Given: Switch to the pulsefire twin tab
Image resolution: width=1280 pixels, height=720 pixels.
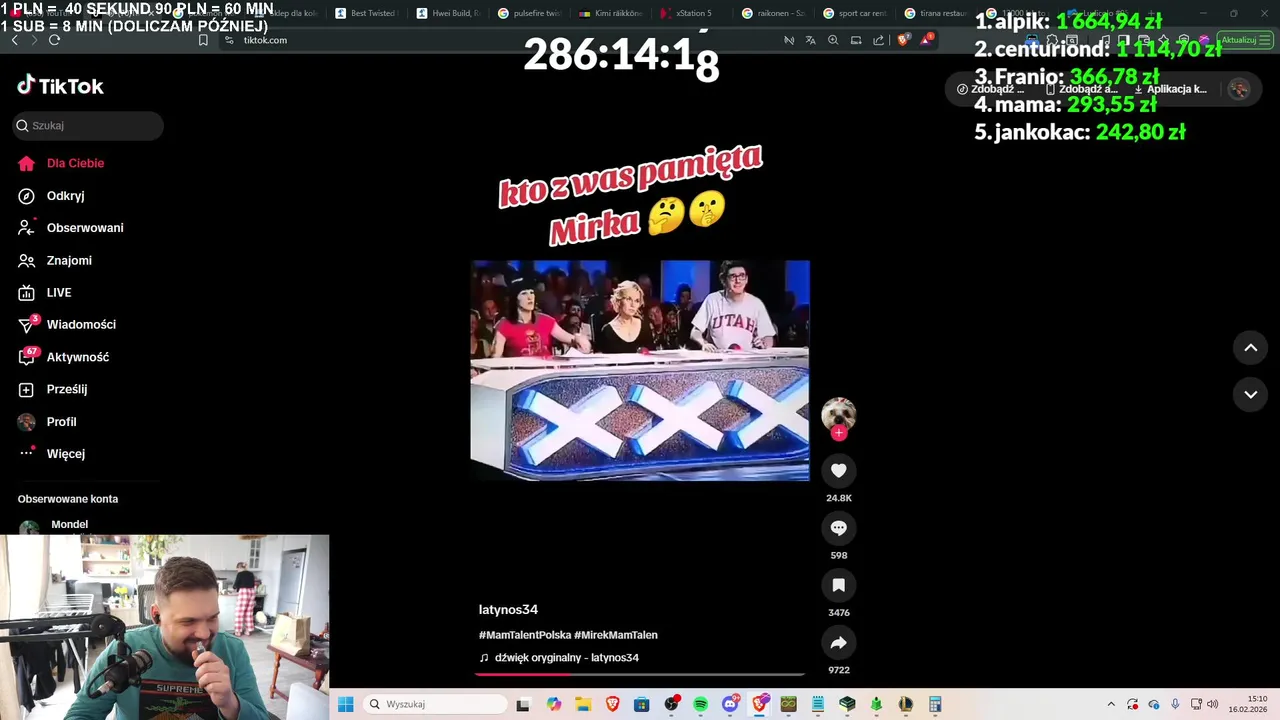Looking at the screenshot, I should coord(531,13).
